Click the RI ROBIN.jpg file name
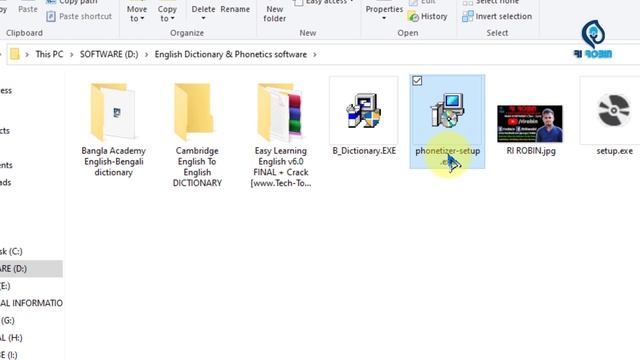 tap(531, 151)
